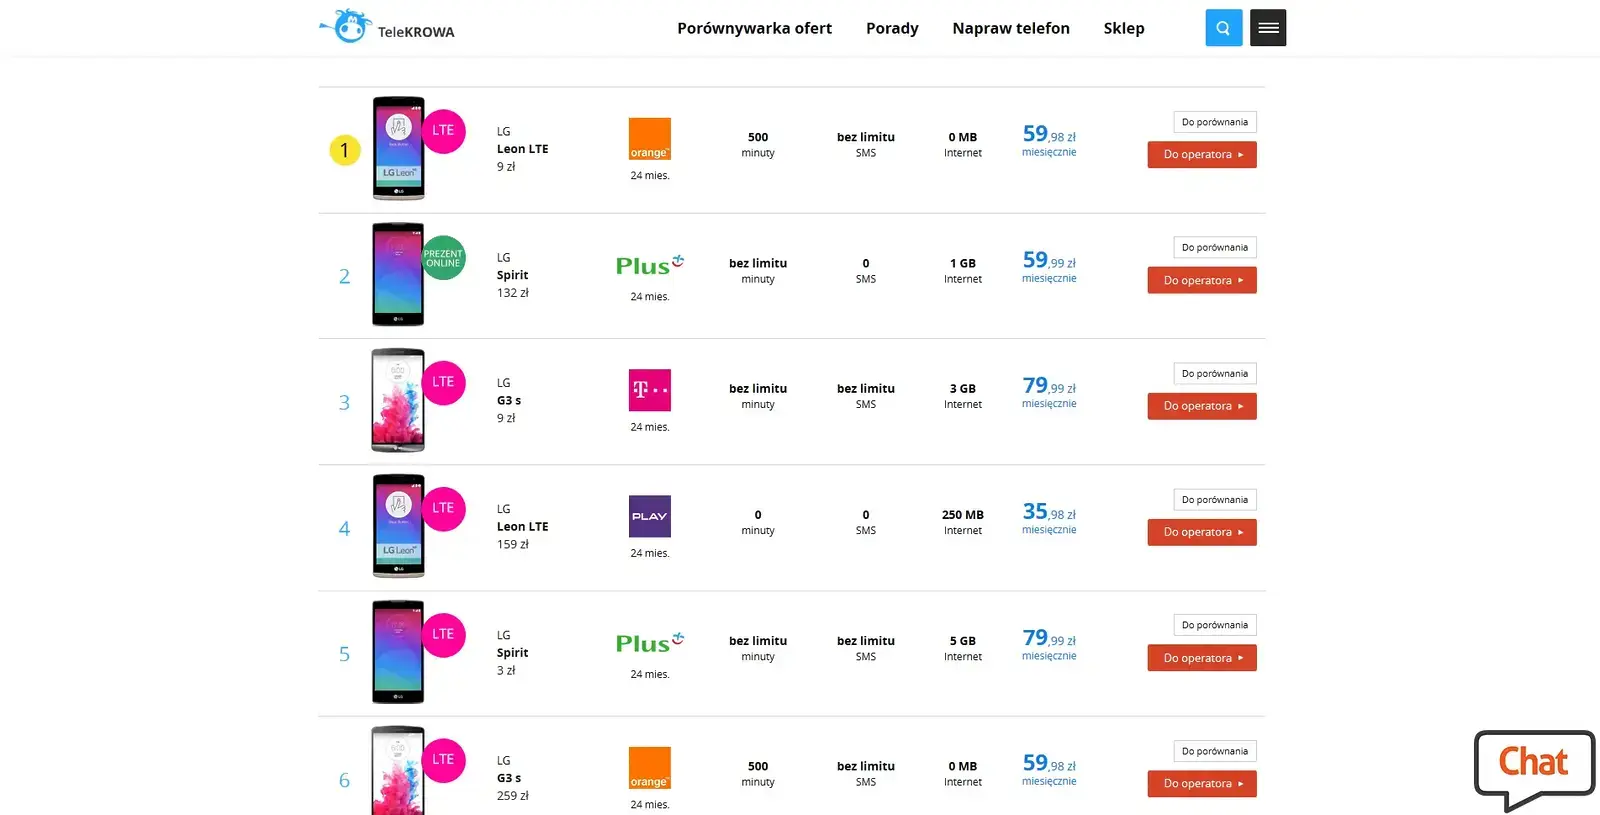The height and width of the screenshot is (815, 1600).
Task: Click the green Prezent Online badge
Action: click(x=443, y=258)
